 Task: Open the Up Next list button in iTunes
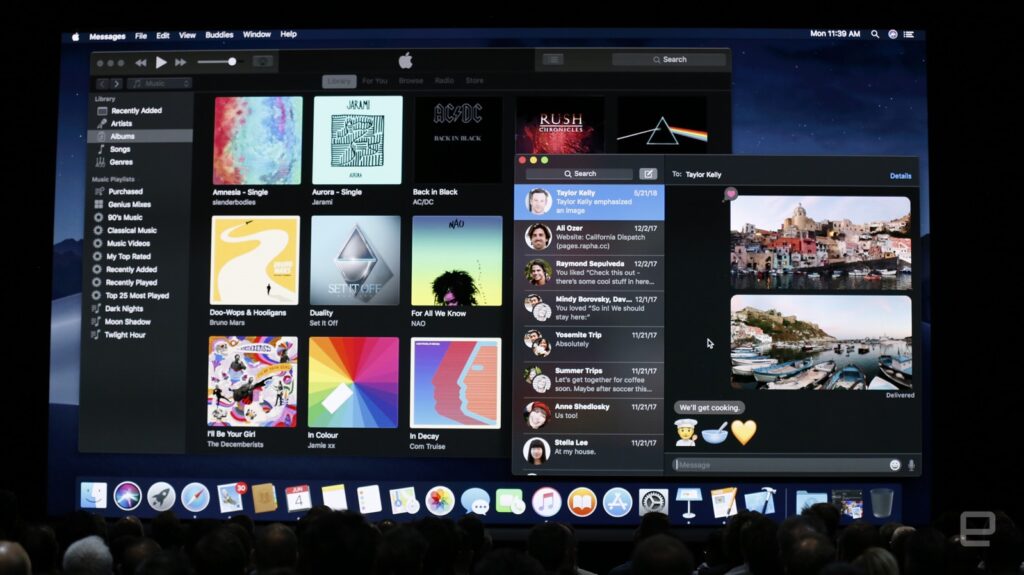553,59
